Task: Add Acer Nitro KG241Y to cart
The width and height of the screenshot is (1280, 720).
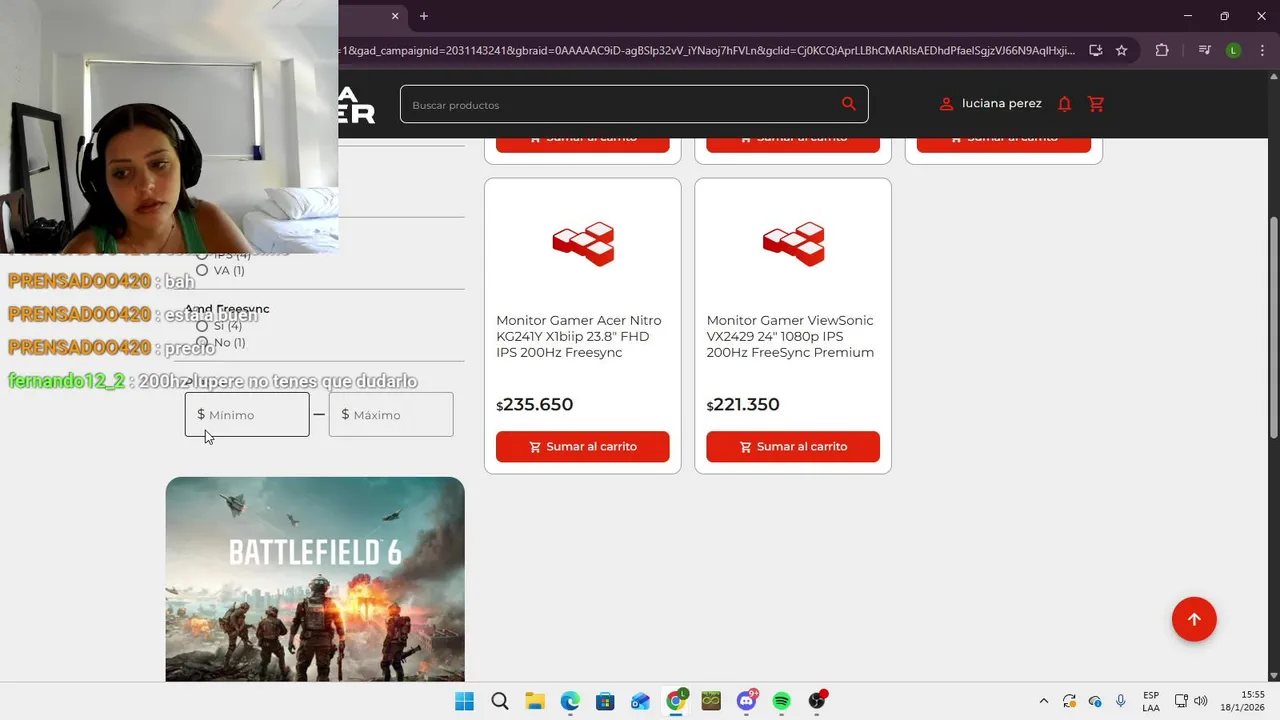Action: (x=583, y=447)
